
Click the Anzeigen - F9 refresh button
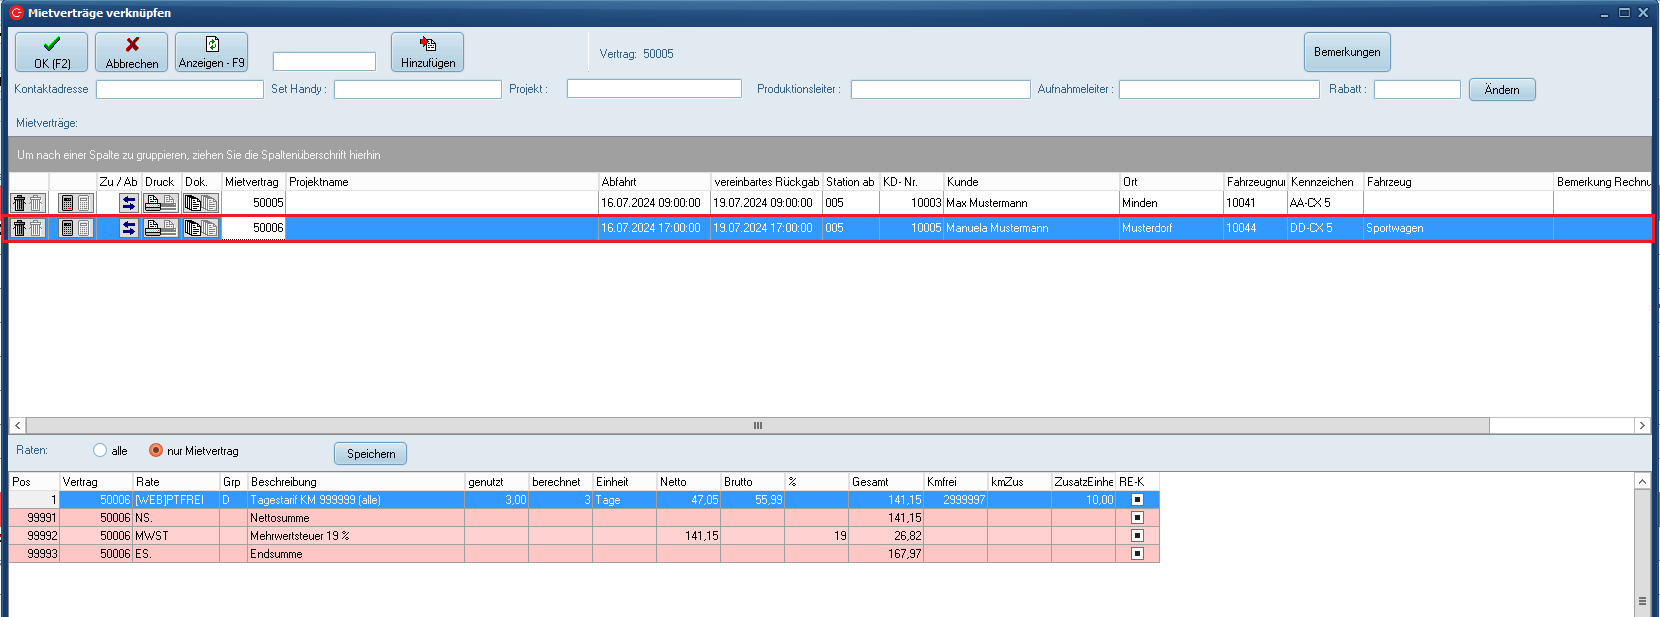(211, 52)
